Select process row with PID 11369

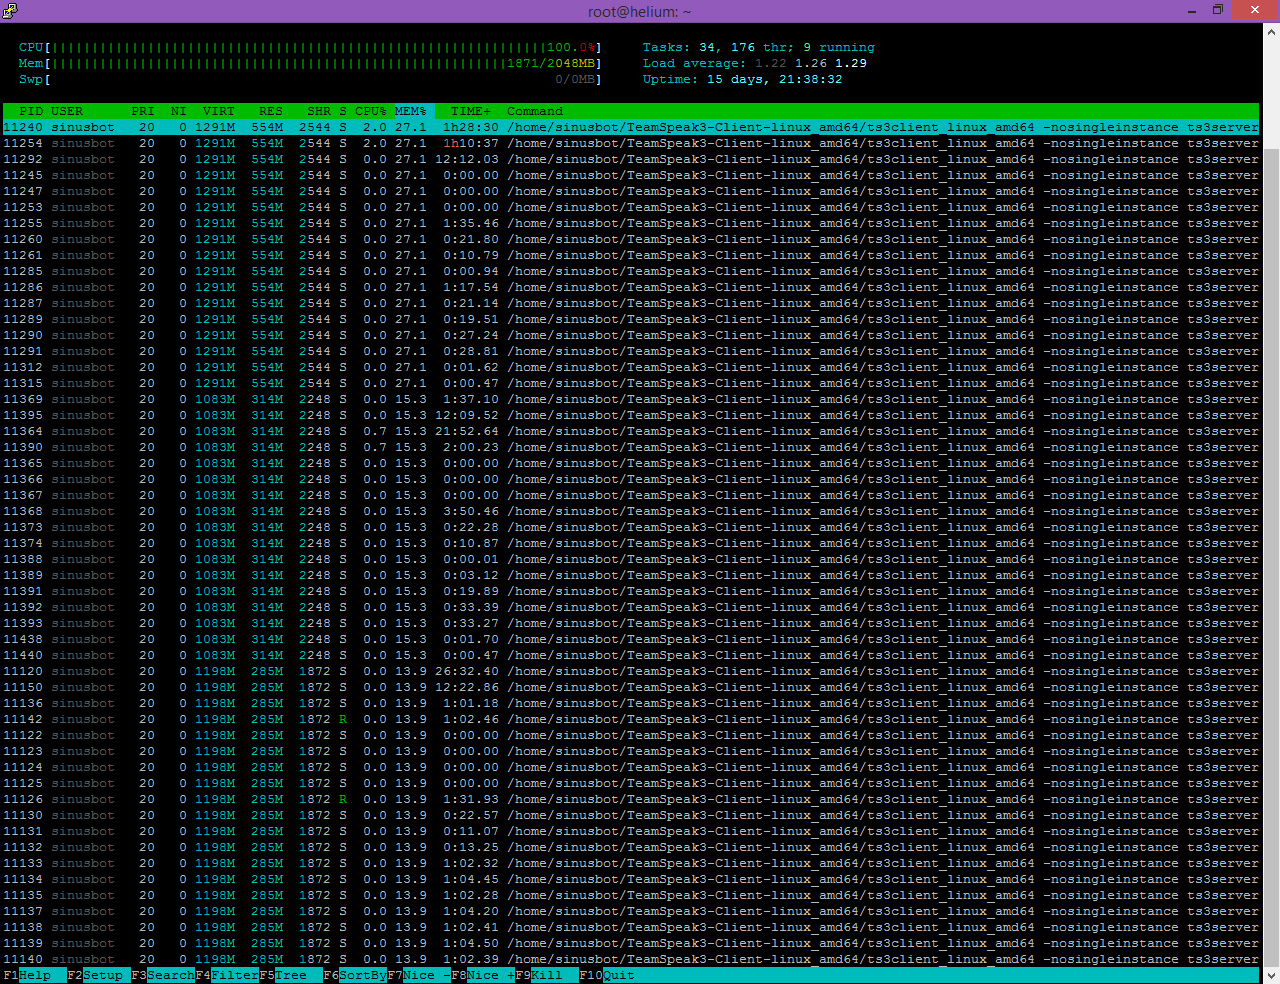click(x=631, y=399)
